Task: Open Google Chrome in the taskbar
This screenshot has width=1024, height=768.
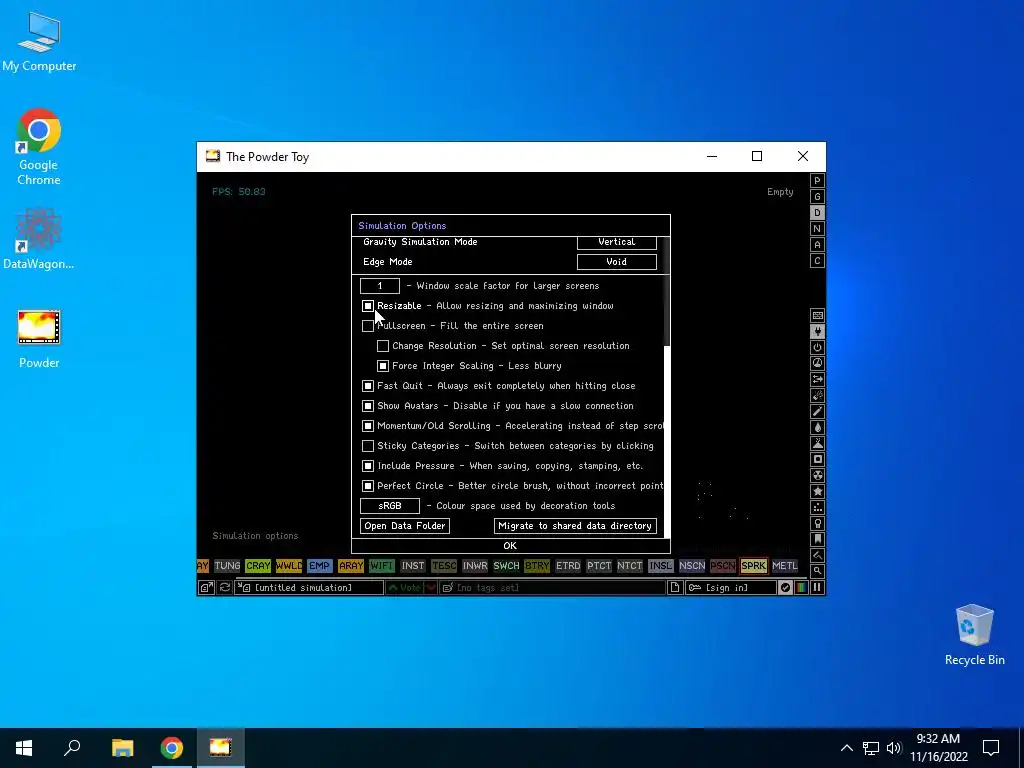Action: (172, 748)
